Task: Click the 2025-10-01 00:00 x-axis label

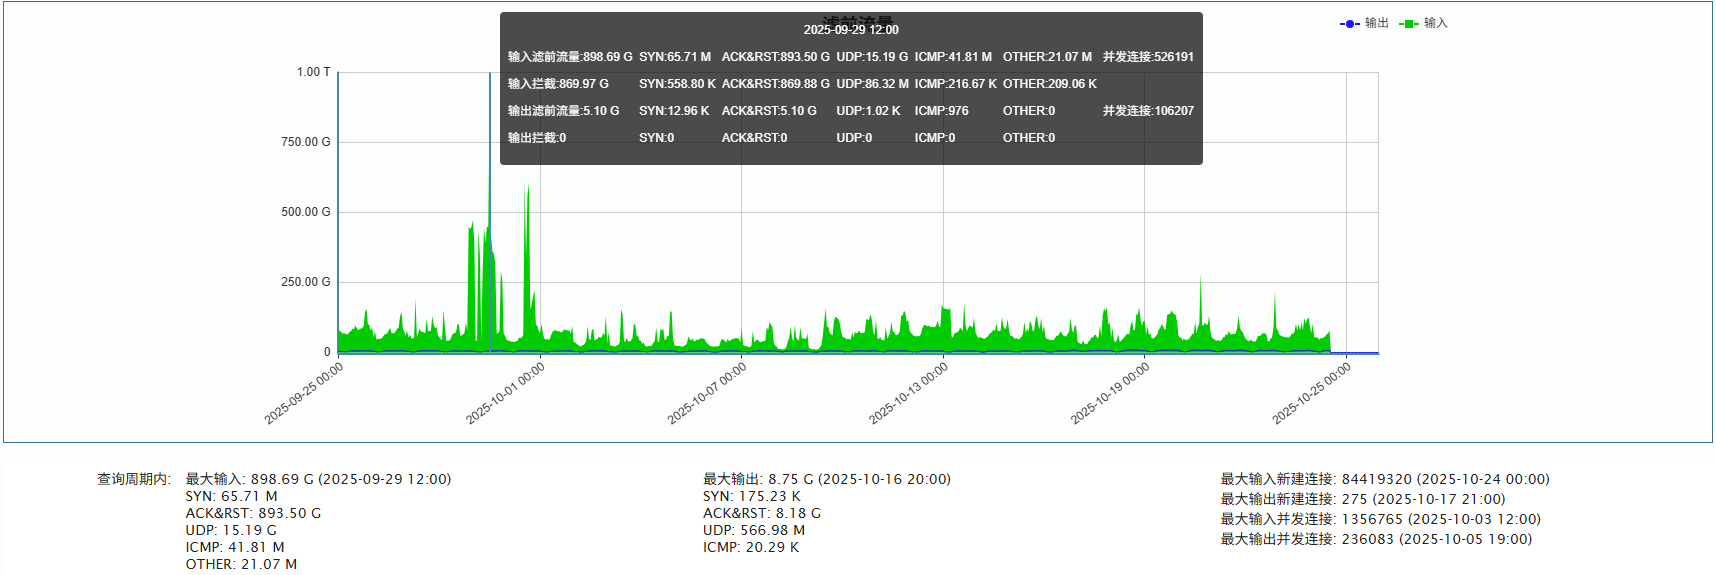Action: tap(506, 393)
